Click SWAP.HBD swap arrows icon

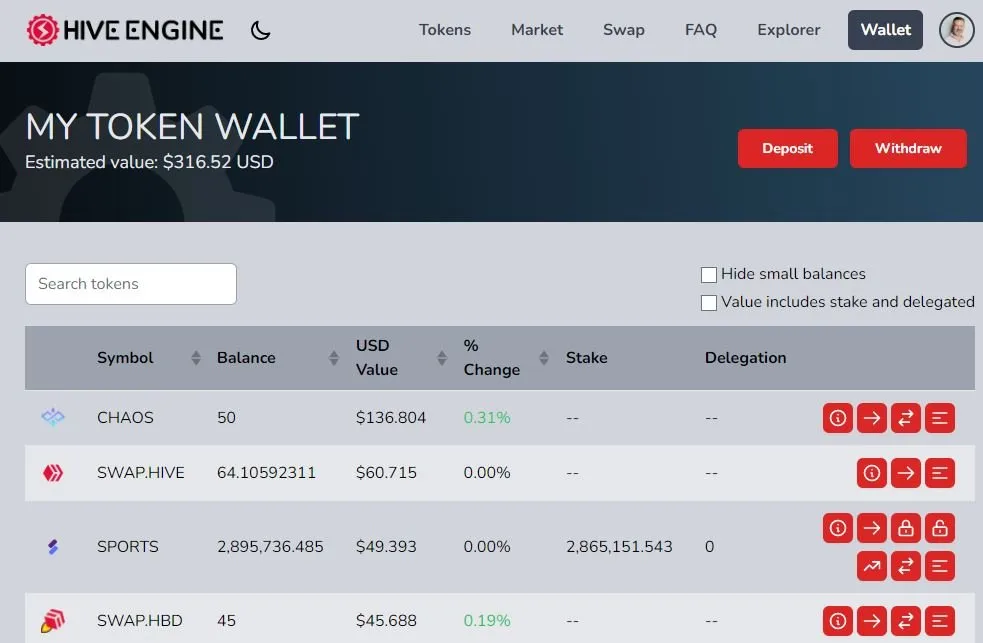tap(905, 621)
